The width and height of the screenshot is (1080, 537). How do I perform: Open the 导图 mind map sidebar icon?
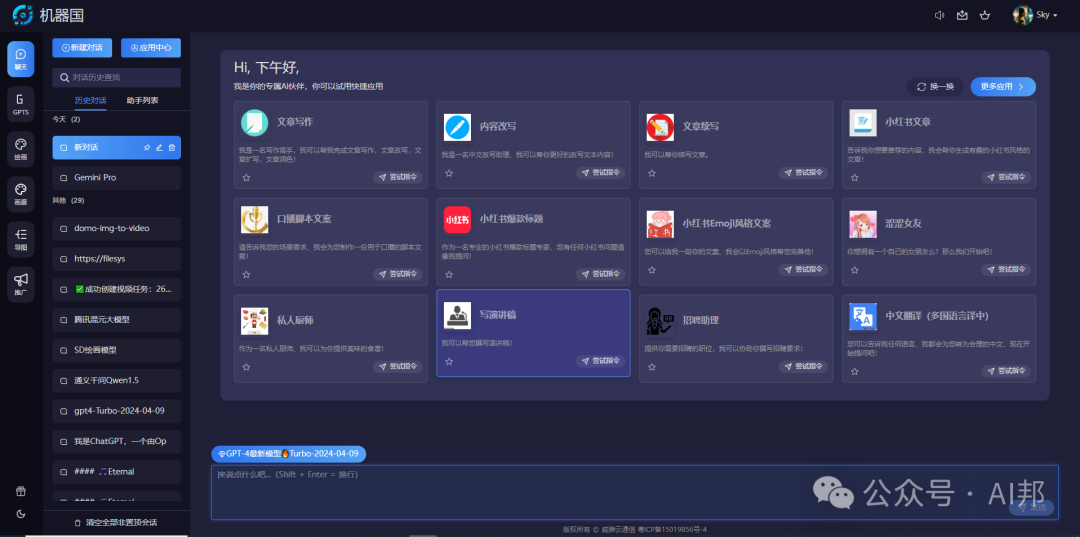[x=20, y=238]
